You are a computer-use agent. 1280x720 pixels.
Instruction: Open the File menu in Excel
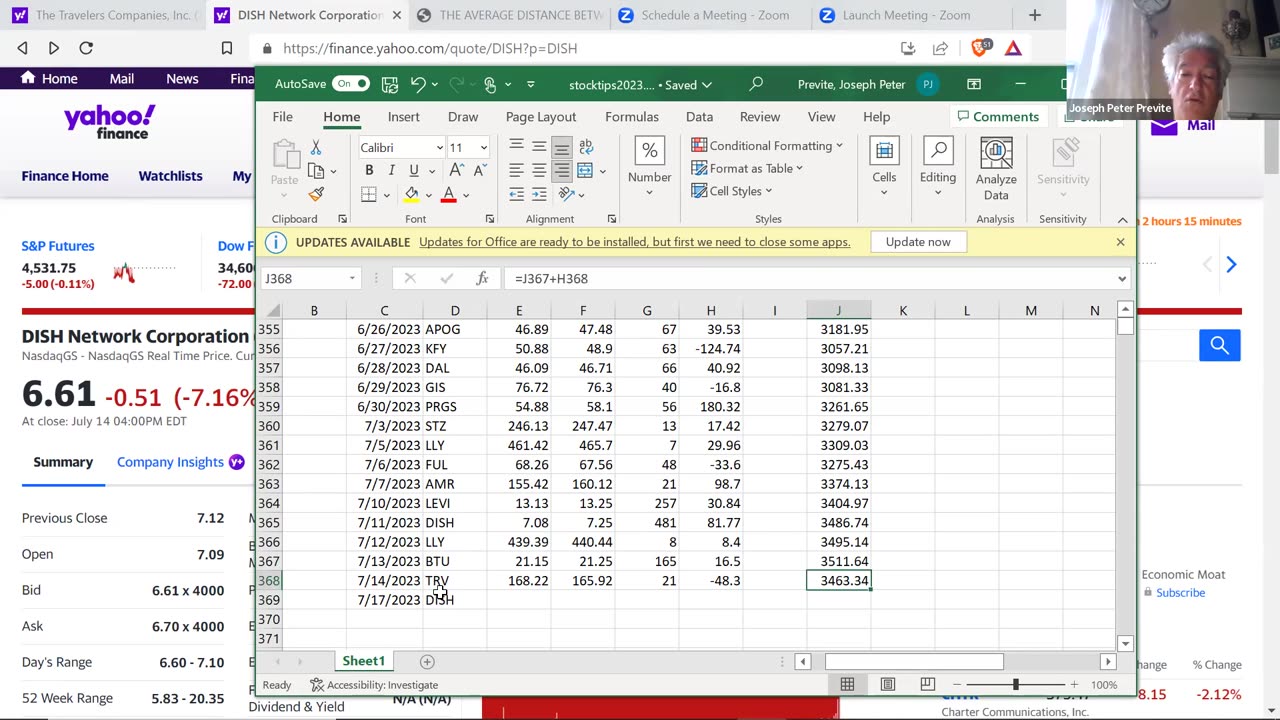[x=283, y=117]
